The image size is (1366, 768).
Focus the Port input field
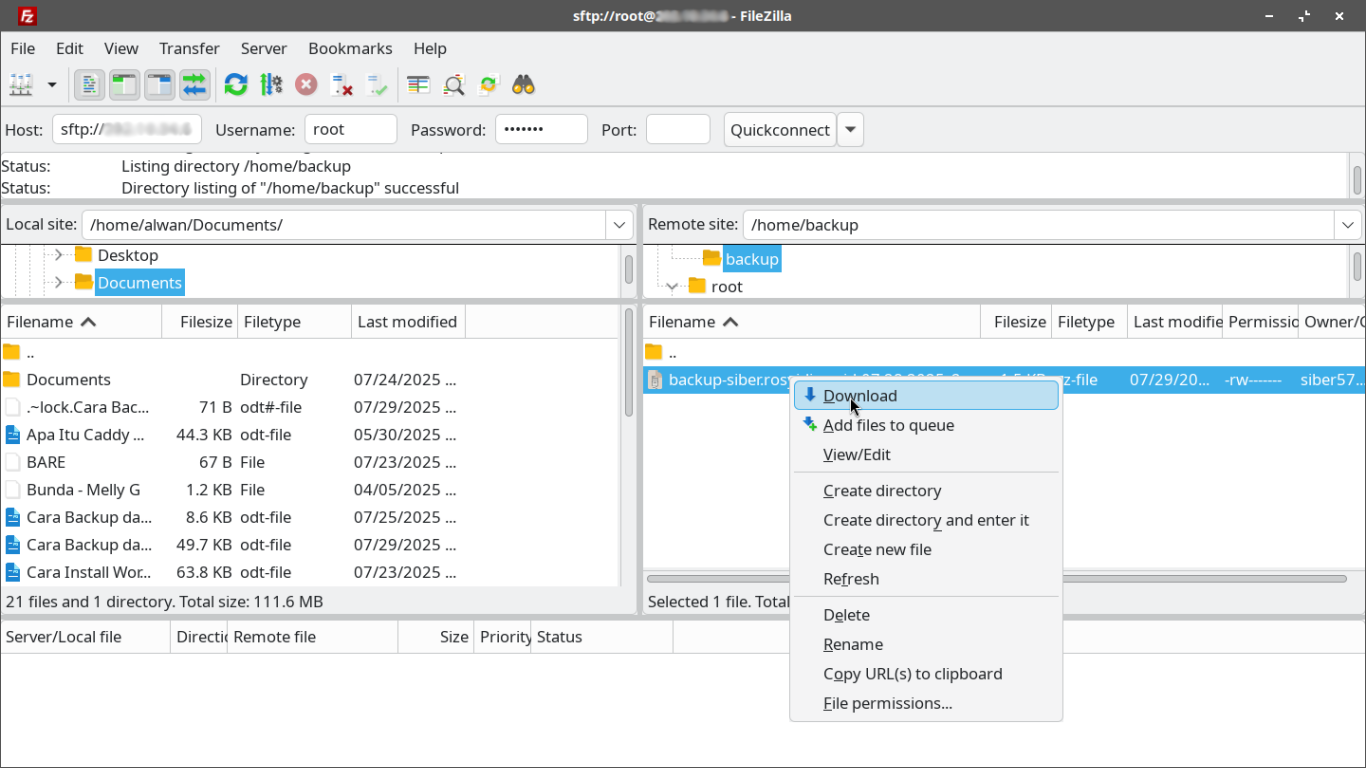(x=678, y=130)
